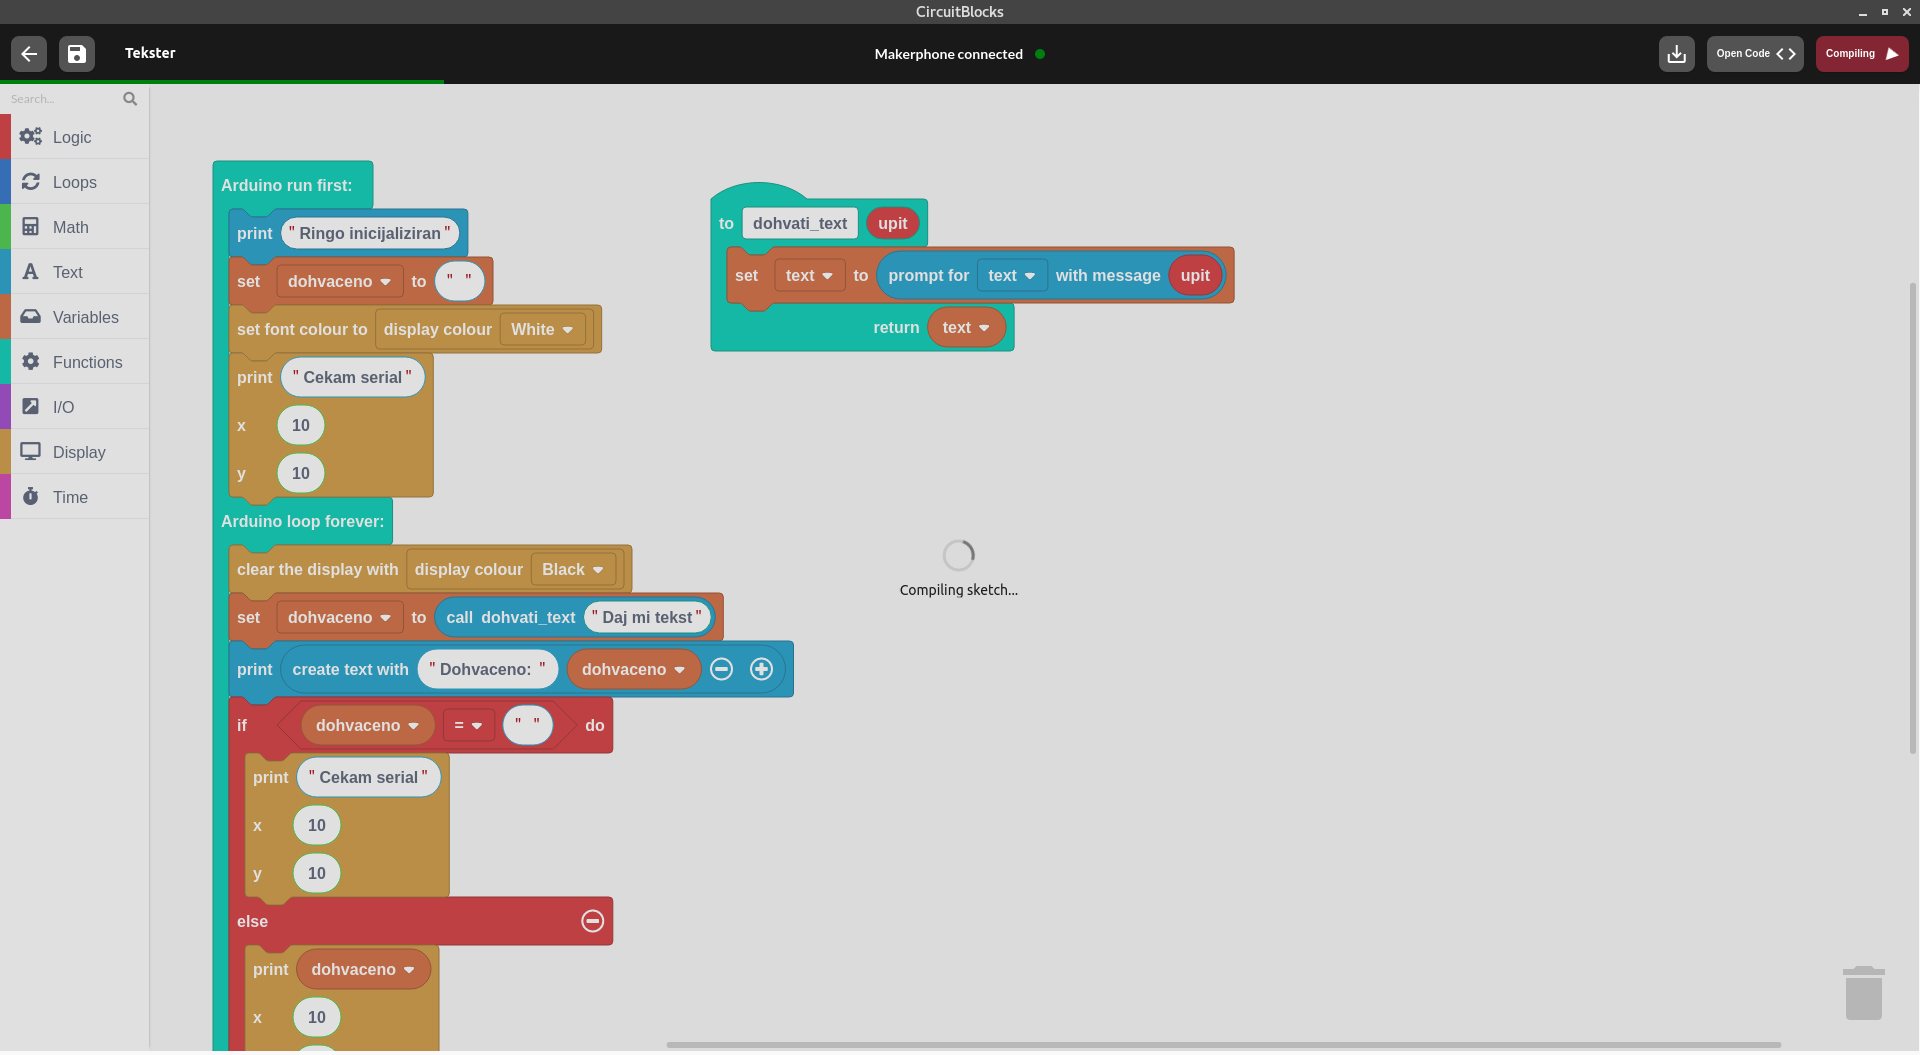Open the Math block category
Image resolution: width=1920 pixels, height=1055 pixels.
75,227
